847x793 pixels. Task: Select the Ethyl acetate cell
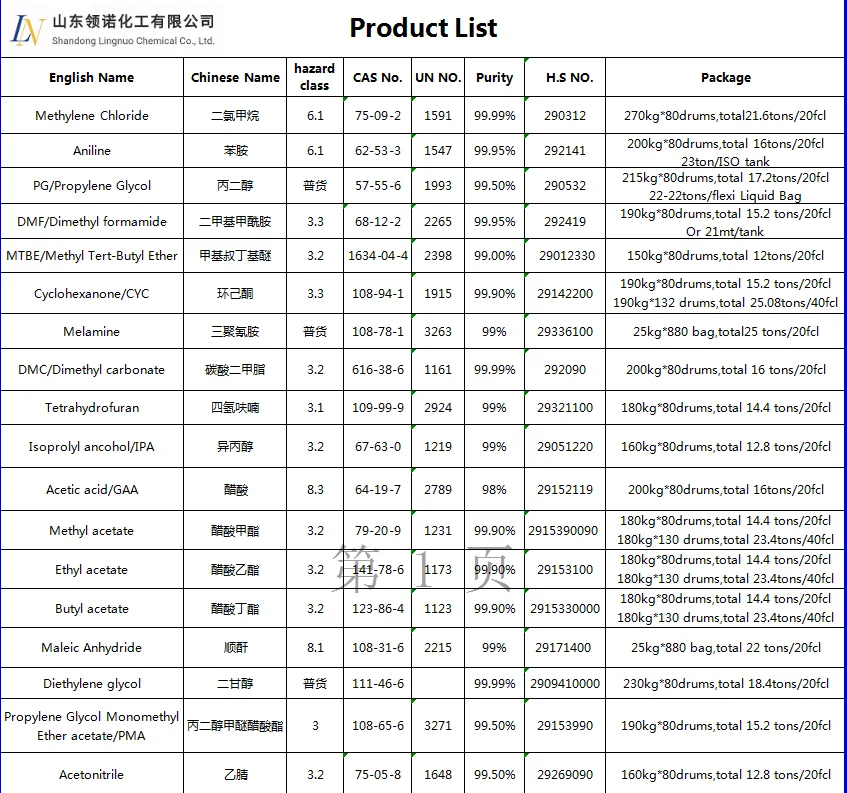coord(92,569)
